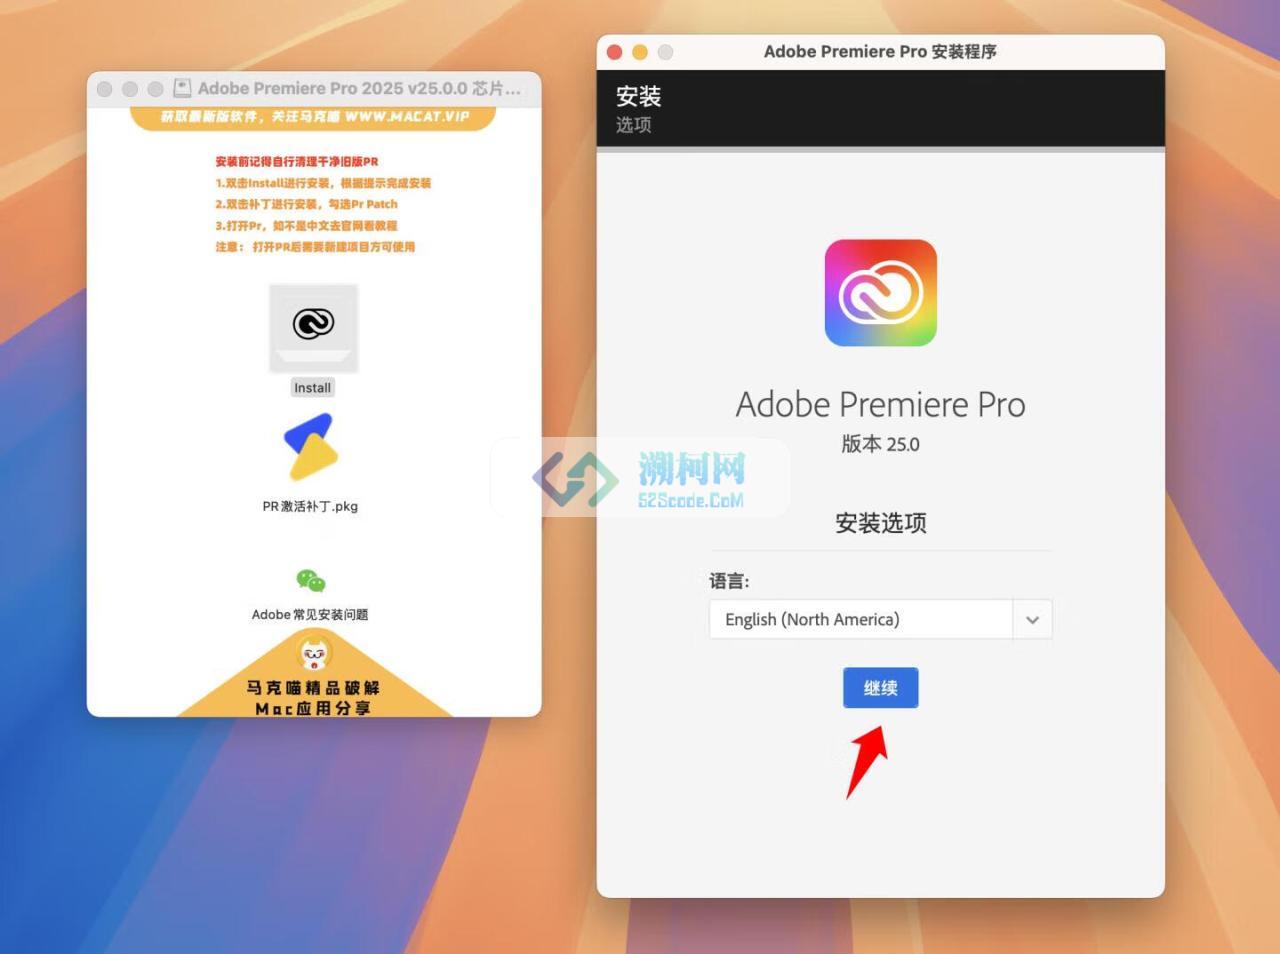Click the Creative Cloud logo in installer

coord(880,293)
